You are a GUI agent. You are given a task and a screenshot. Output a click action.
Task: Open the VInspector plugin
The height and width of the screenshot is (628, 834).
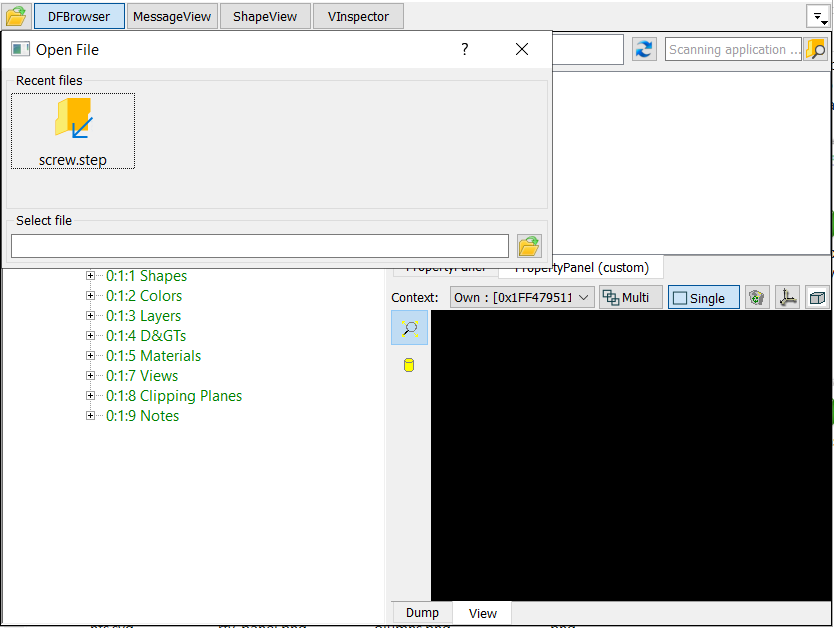pyautogui.click(x=358, y=16)
